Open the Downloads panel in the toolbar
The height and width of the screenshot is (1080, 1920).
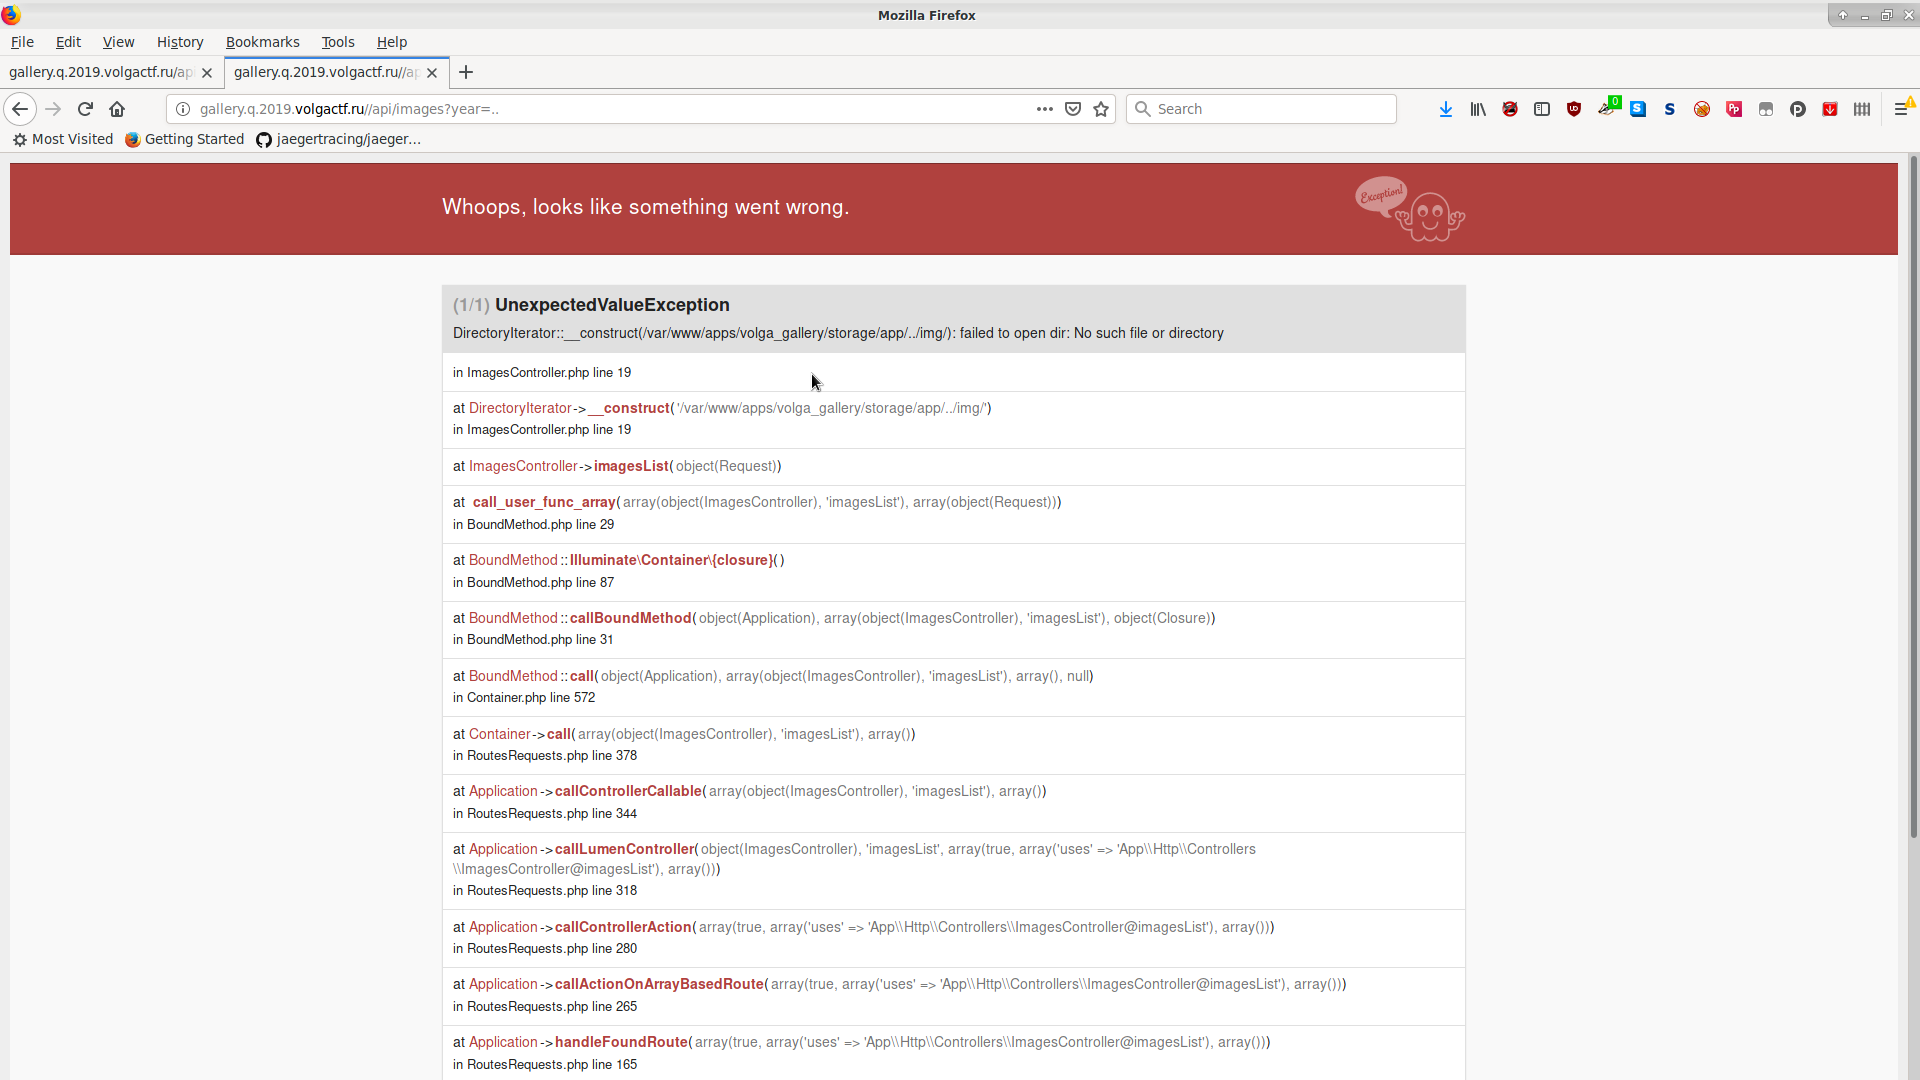tap(1446, 109)
